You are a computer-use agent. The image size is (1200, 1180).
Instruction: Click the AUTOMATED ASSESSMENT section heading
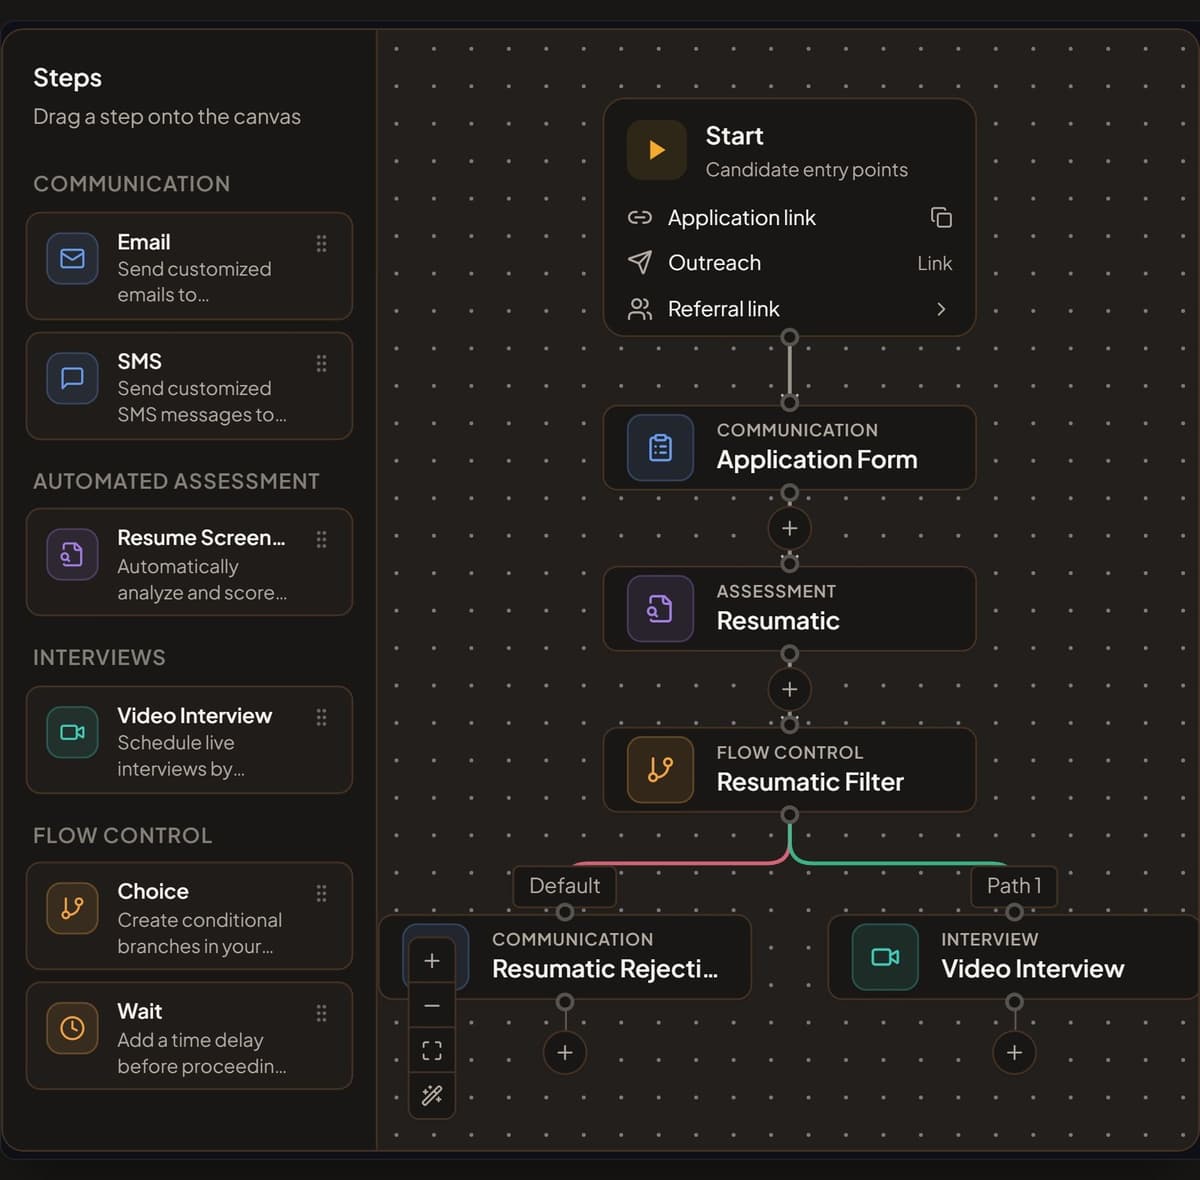(176, 481)
